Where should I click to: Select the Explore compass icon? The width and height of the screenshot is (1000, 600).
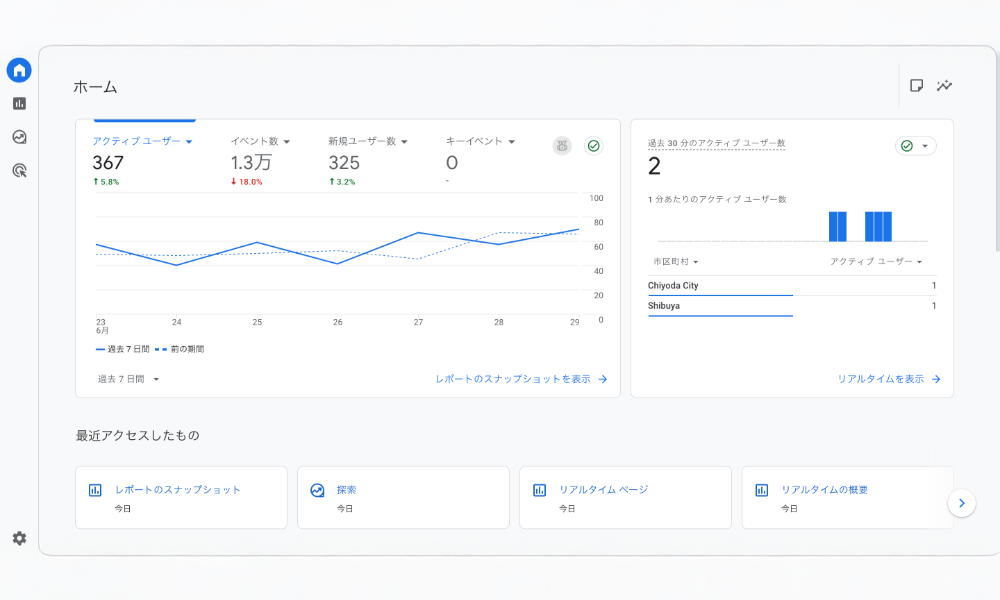click(x=18, y=137)
